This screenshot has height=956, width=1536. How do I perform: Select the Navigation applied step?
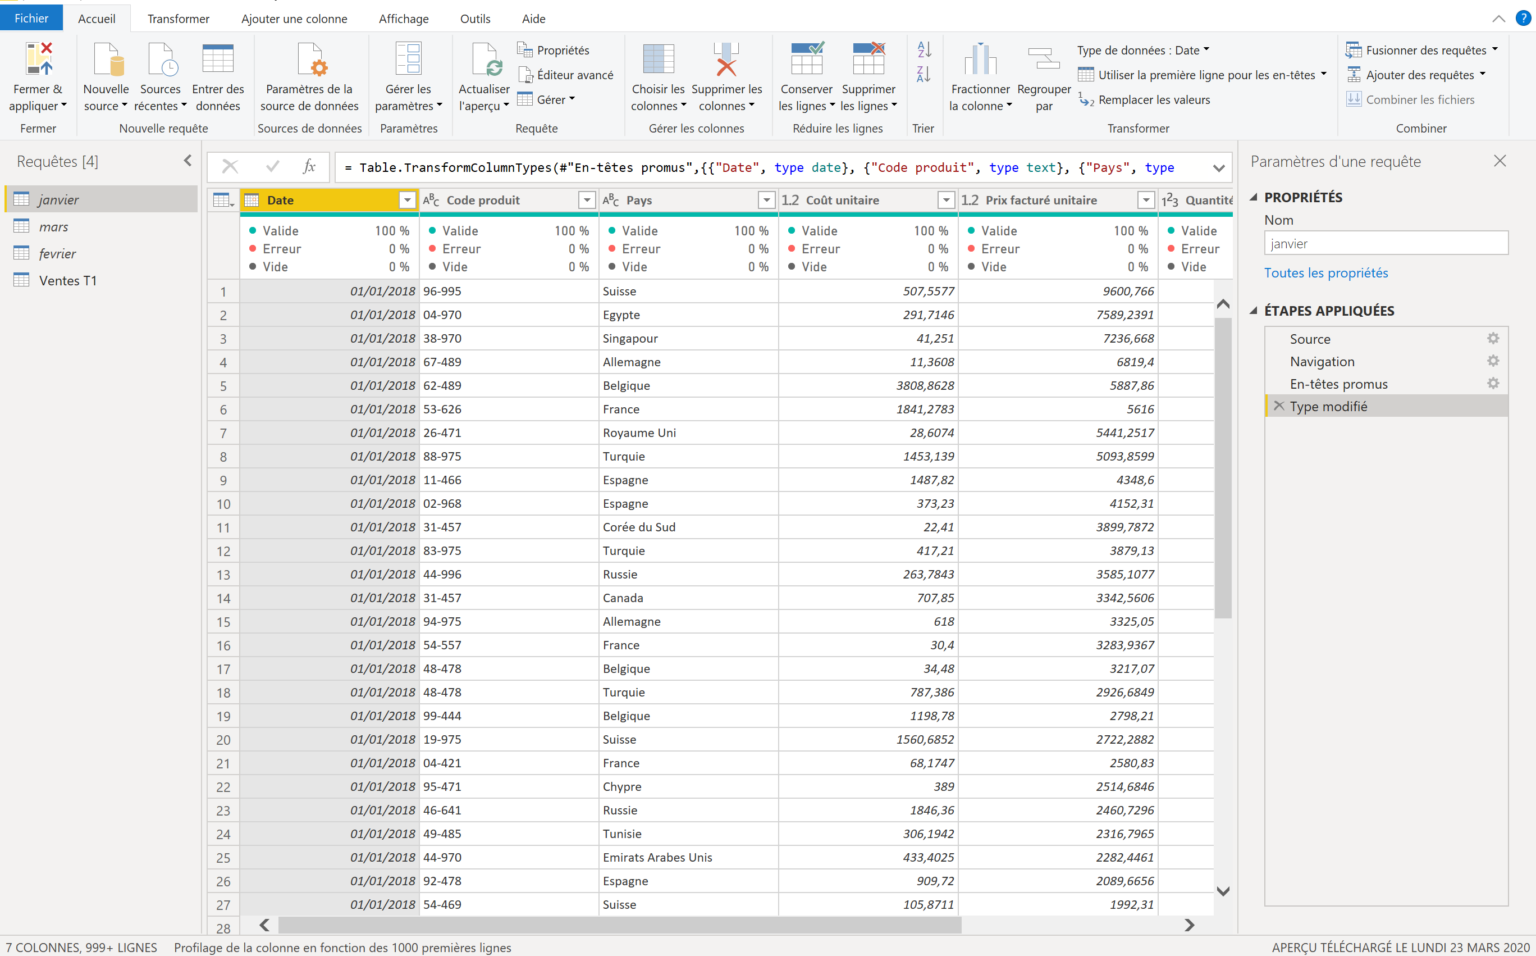pyautogui.click(x=1386, y=361)
